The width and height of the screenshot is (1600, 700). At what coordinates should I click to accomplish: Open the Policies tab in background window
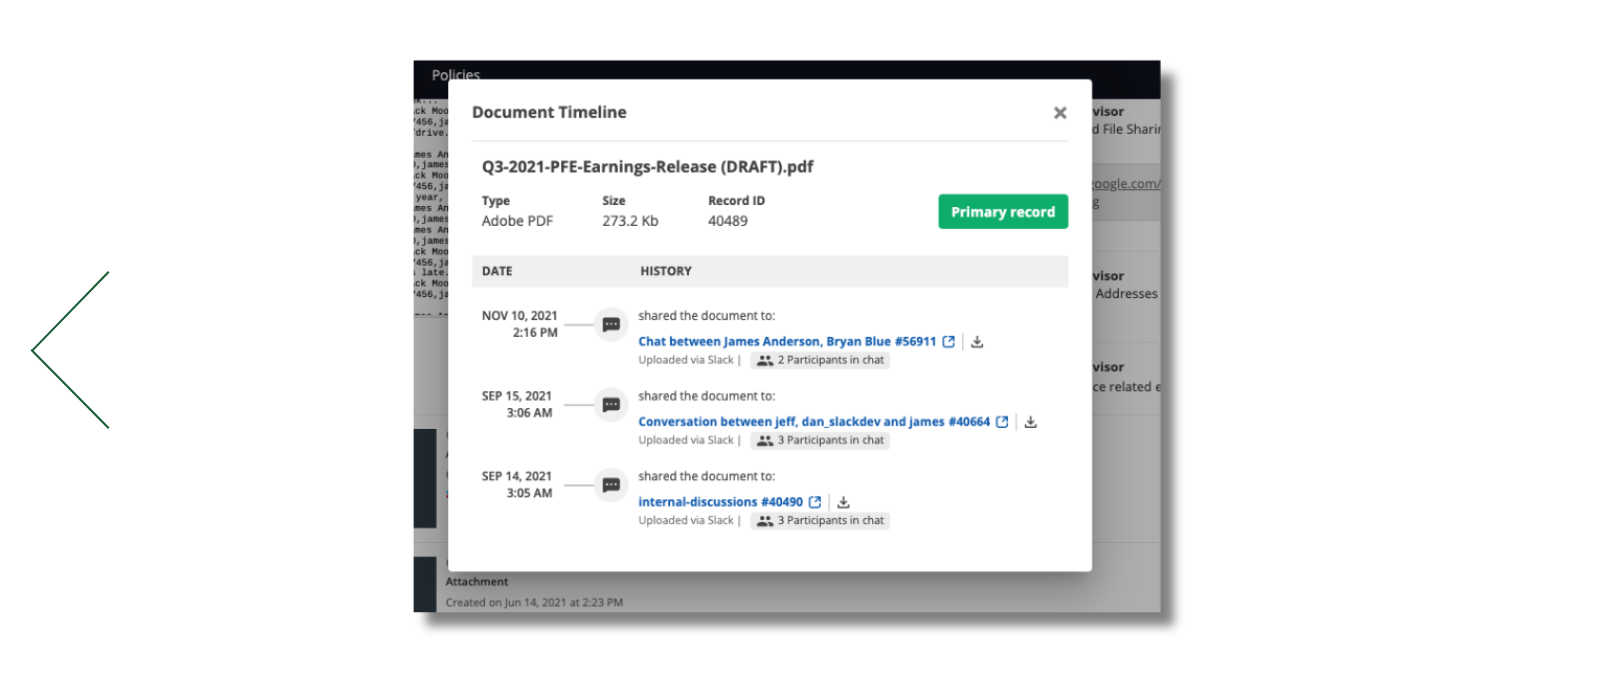point(456,75)
